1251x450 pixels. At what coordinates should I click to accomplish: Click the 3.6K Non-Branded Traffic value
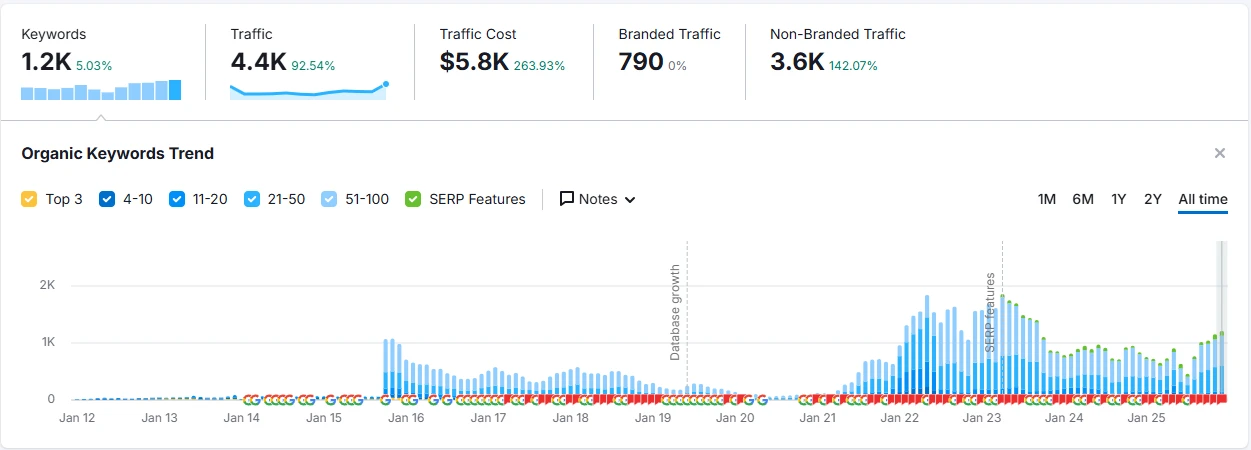[x=797, y=63]
